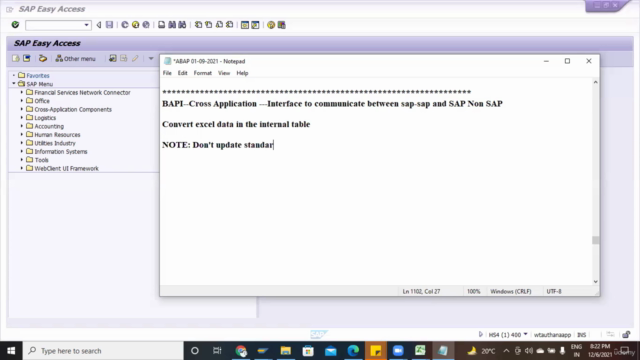Click the yellow Exit icon in SAP toolbar
This screenshot has width=640, height=360.
(135, 25)
